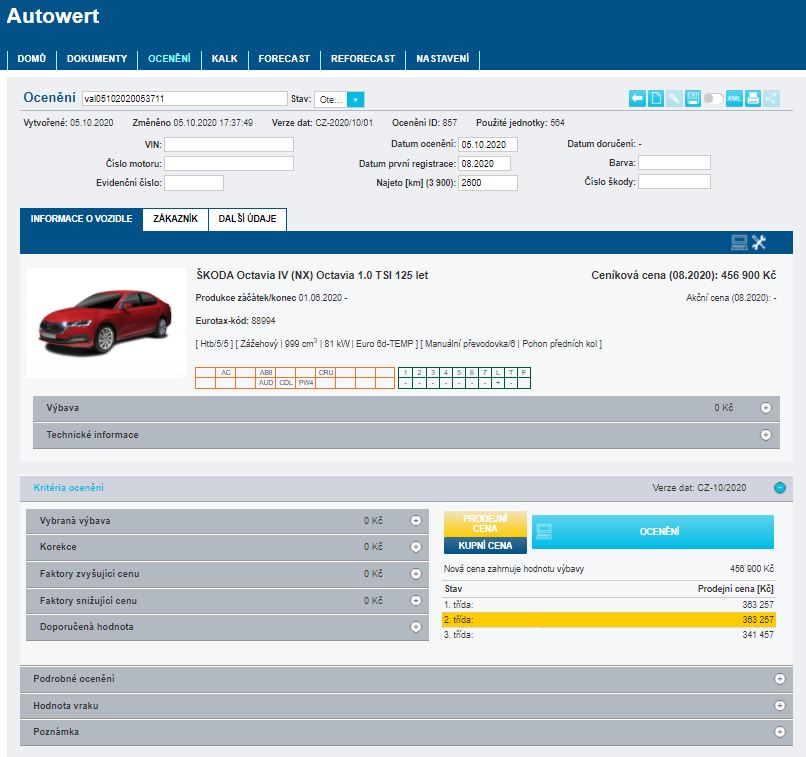Click the Evidenční číslo input field
This screenshot has width=806, height=757.
pyautogui.click(x=194, y=183)
